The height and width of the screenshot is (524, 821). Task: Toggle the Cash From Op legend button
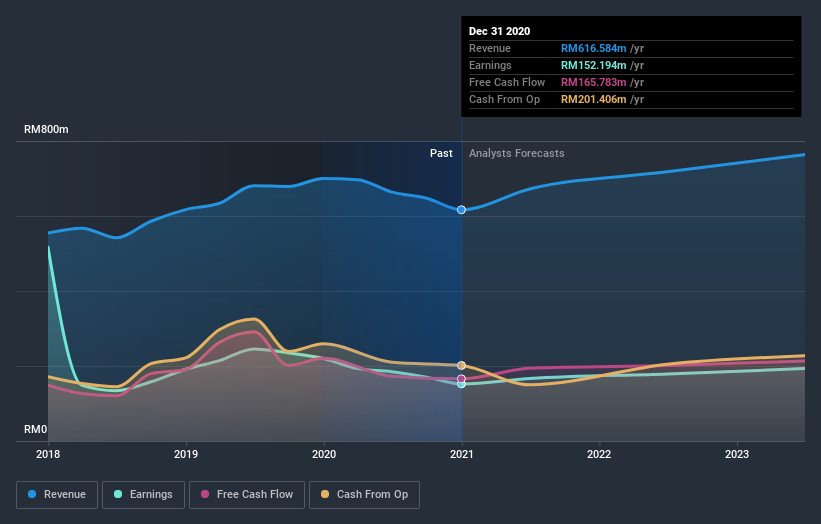(364, 495)
